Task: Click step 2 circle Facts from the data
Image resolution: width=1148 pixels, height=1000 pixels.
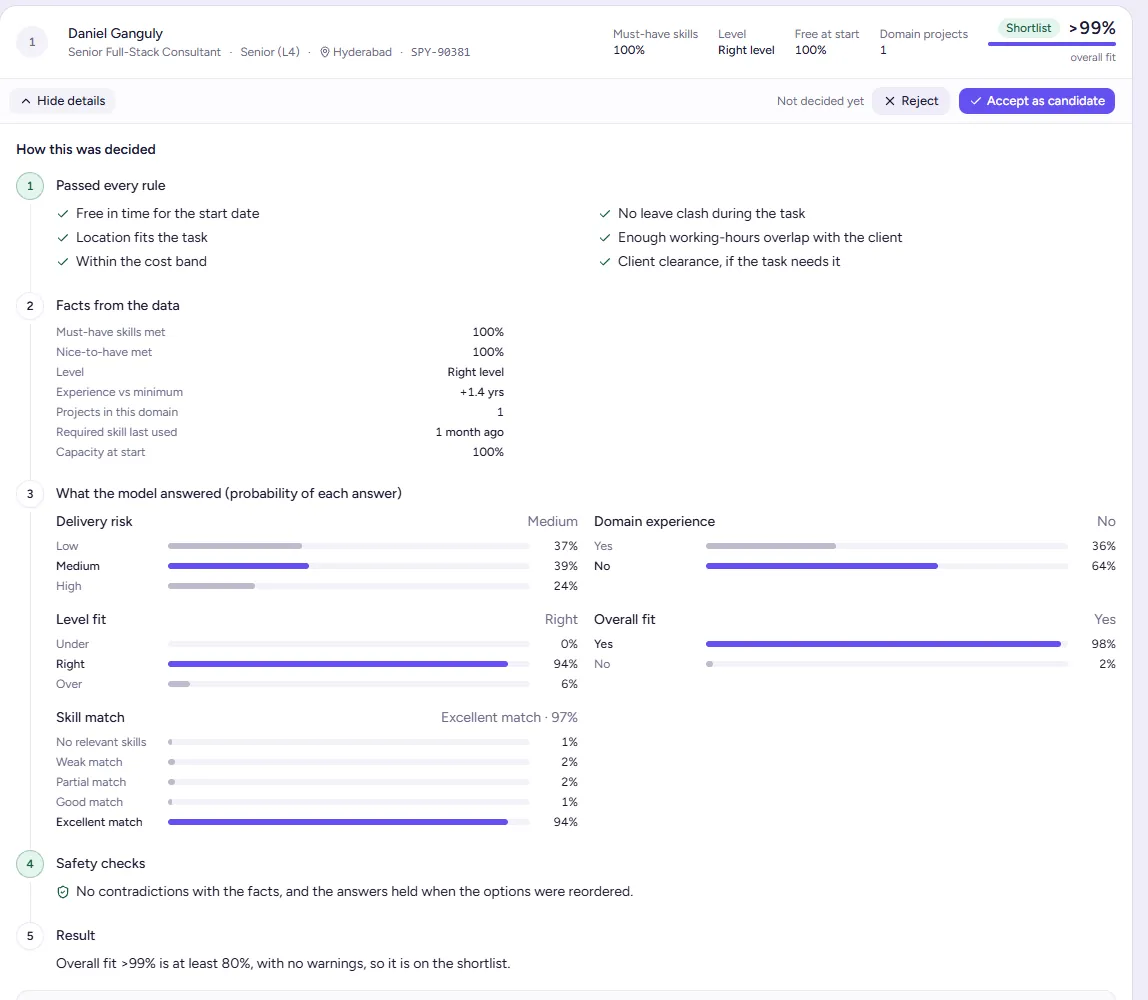Action: (30, 306)
